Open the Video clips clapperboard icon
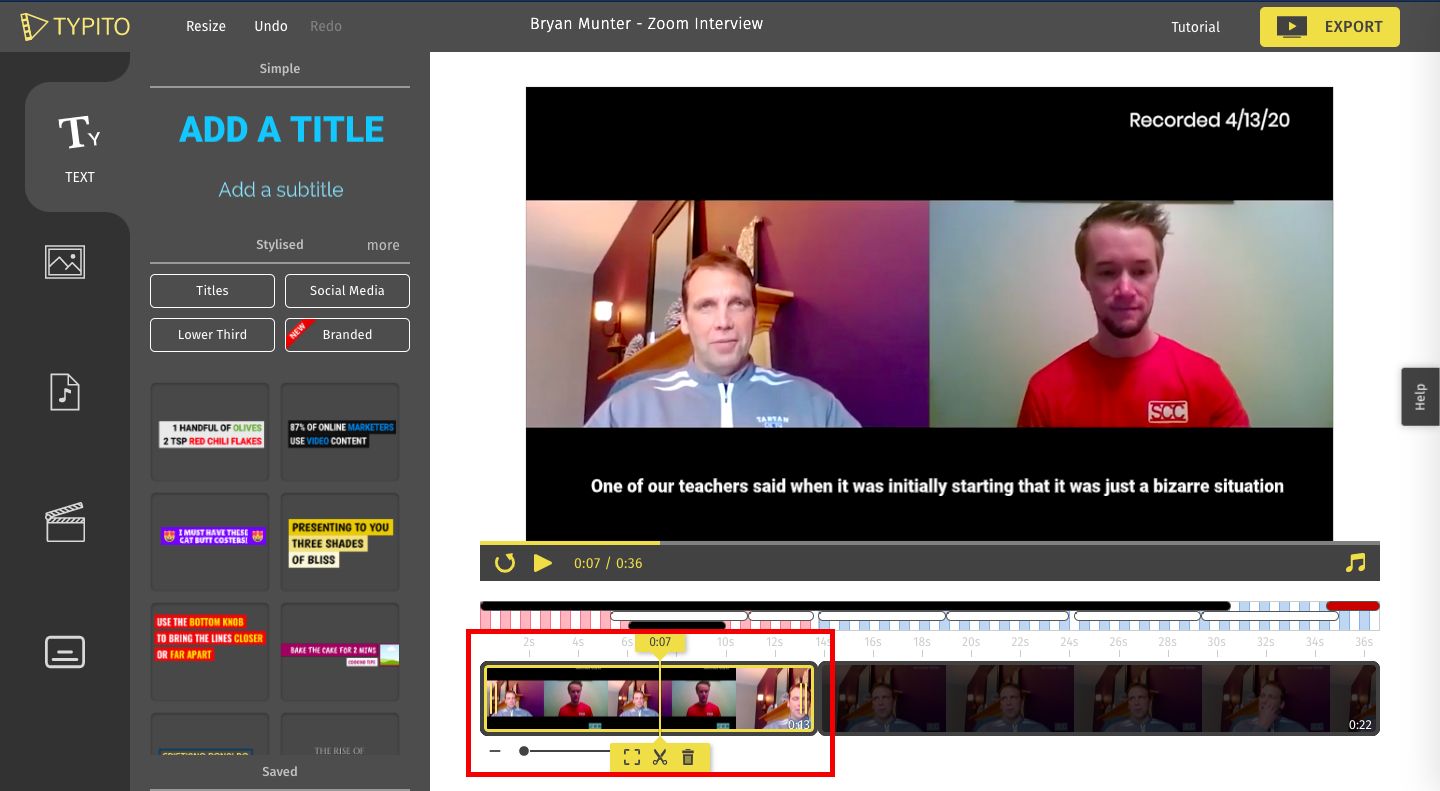Viewport: 1440px width, 791px height. (x=65, y=522)
